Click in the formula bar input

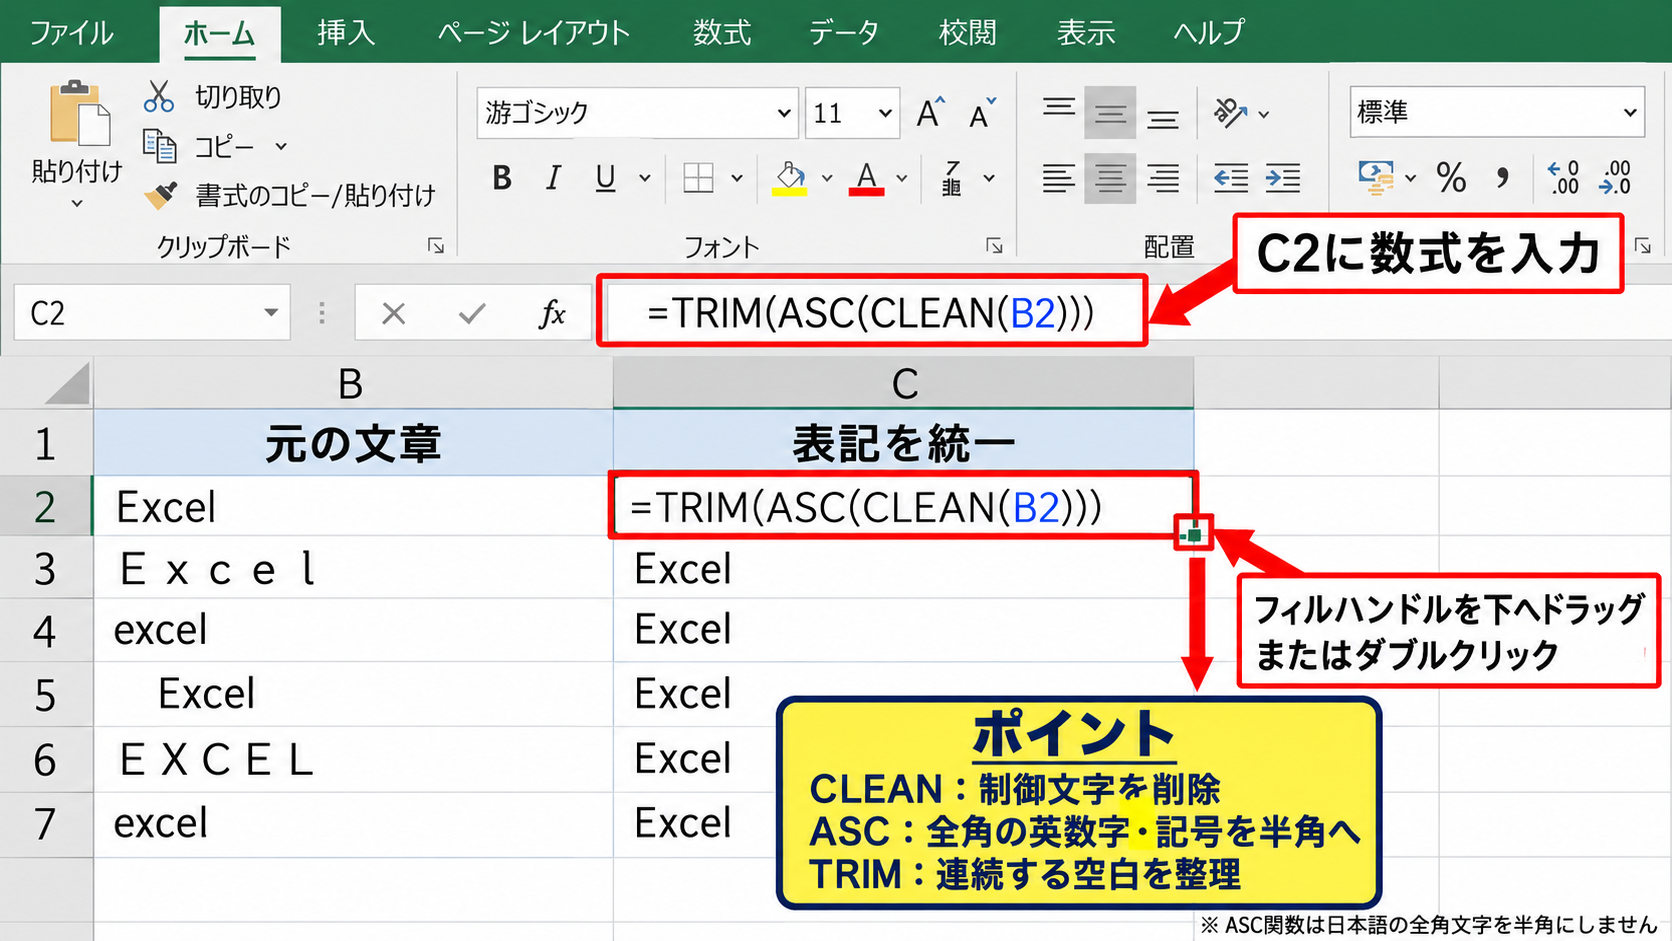pos(872,312)
